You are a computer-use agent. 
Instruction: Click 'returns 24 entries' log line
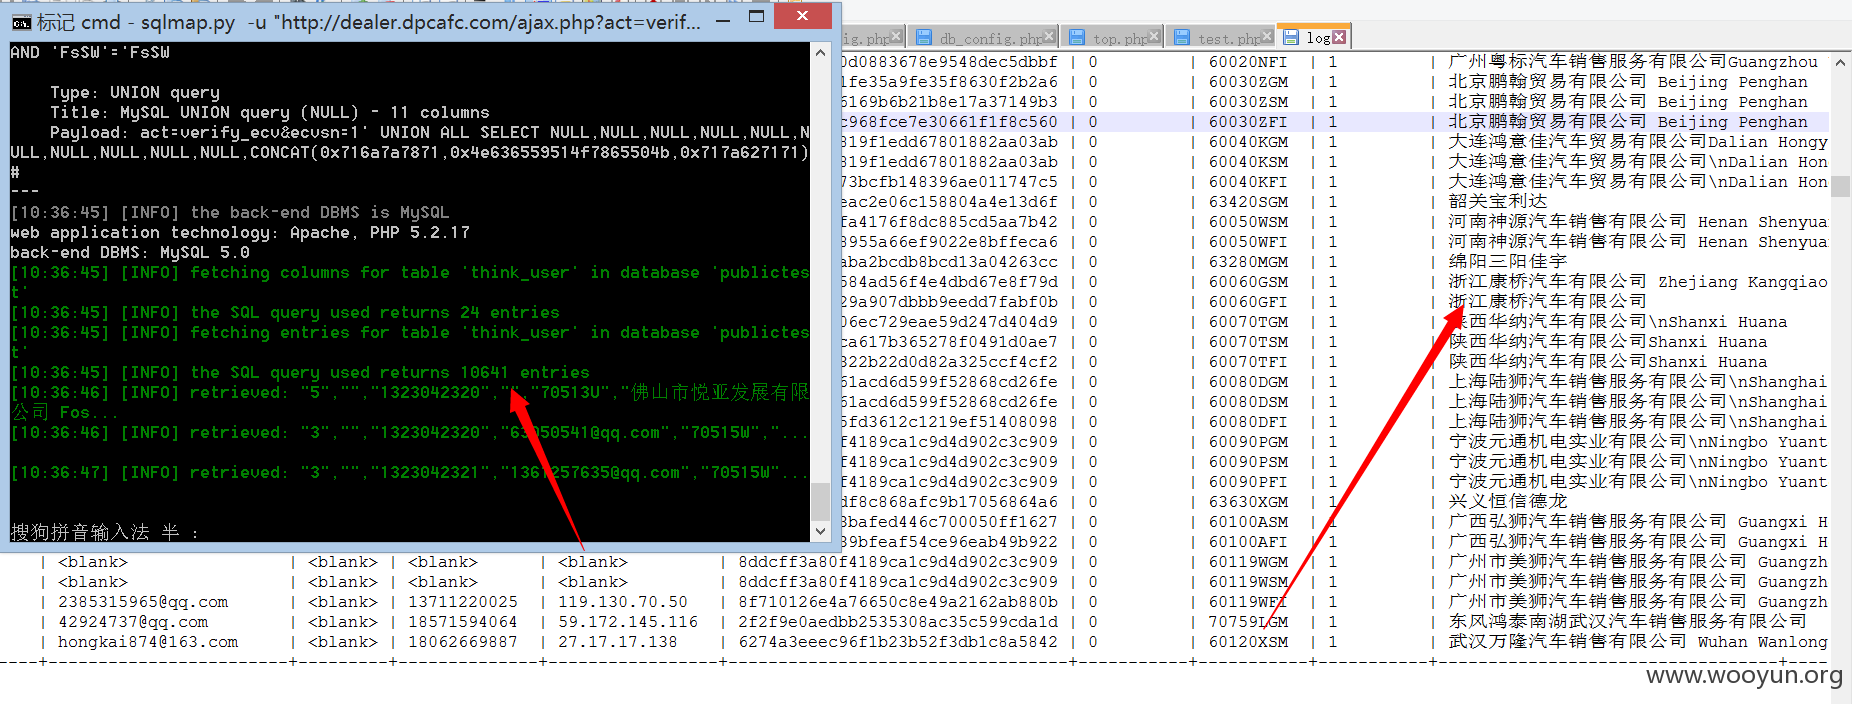tap(285, 312)
